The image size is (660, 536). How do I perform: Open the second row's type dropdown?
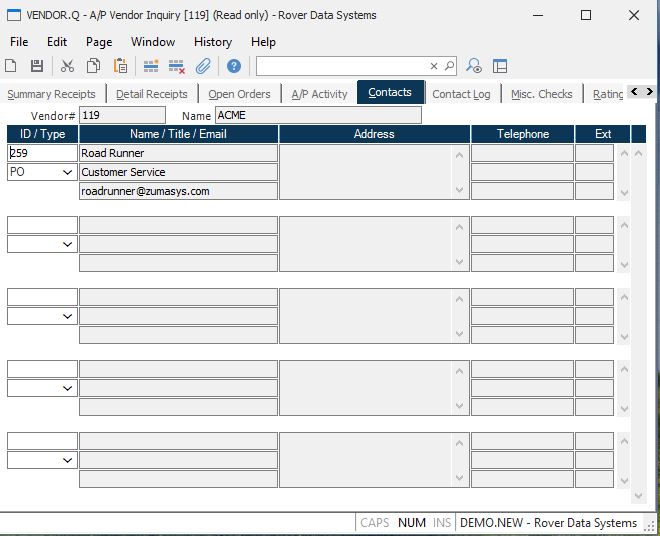pos(67,244)
